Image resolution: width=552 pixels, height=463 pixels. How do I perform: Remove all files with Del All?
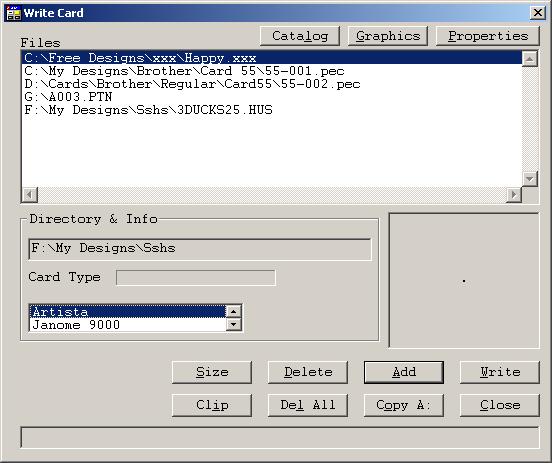click(308, 405)
